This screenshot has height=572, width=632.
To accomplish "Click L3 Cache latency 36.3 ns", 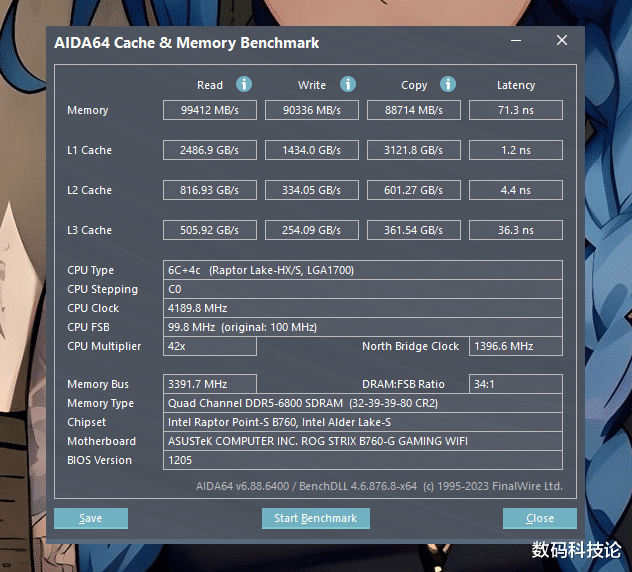I will click(x=516, y=230).
